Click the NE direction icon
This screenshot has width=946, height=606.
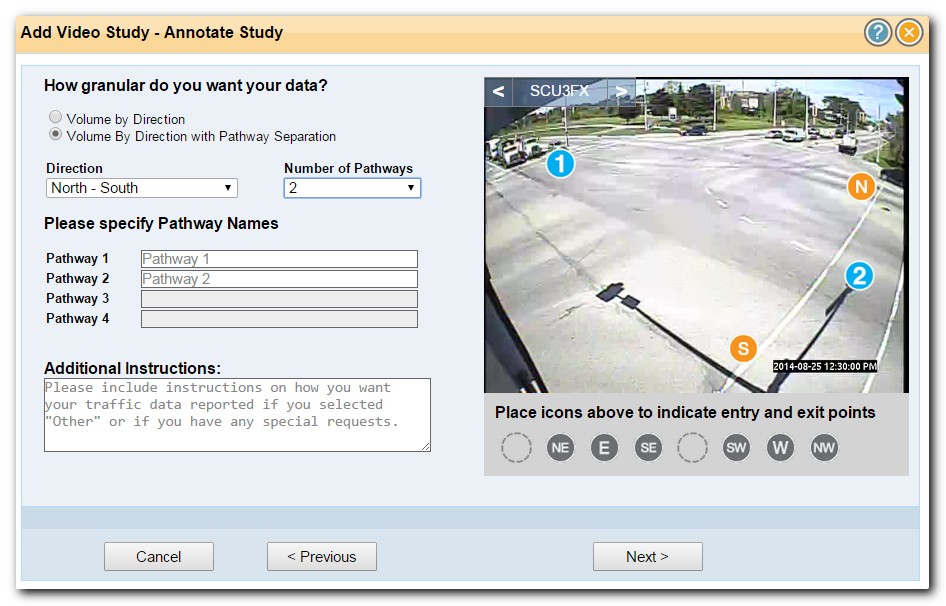561,448
